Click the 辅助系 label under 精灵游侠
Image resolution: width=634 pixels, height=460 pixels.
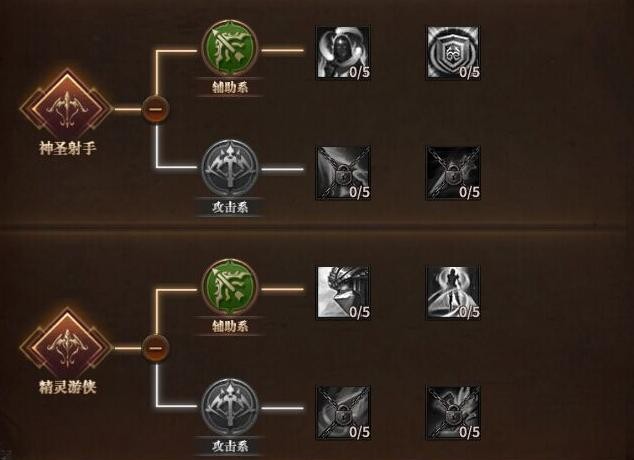230,326
